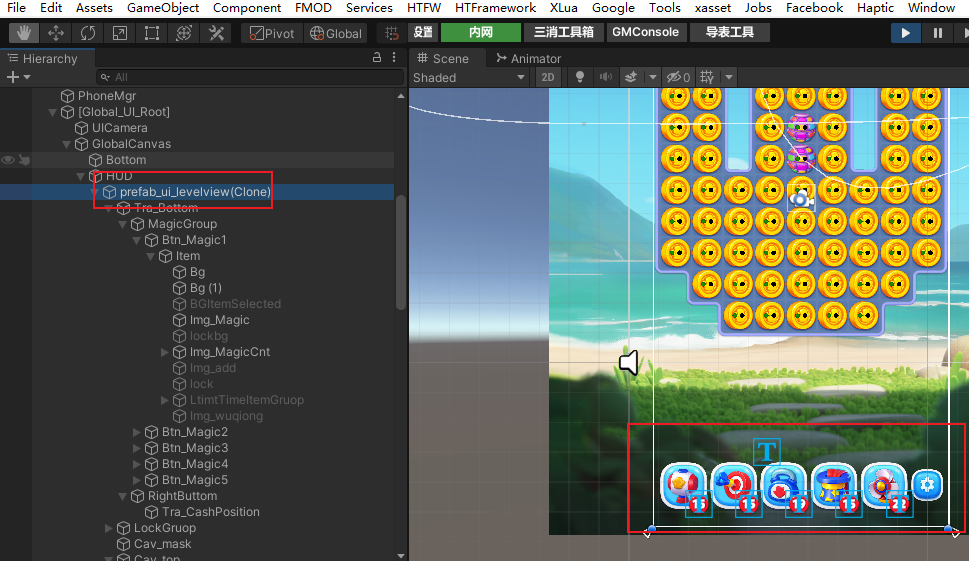Click the blue gear settings button in Scene
This screenshot has height=561, width=969.
coord(927,485)
